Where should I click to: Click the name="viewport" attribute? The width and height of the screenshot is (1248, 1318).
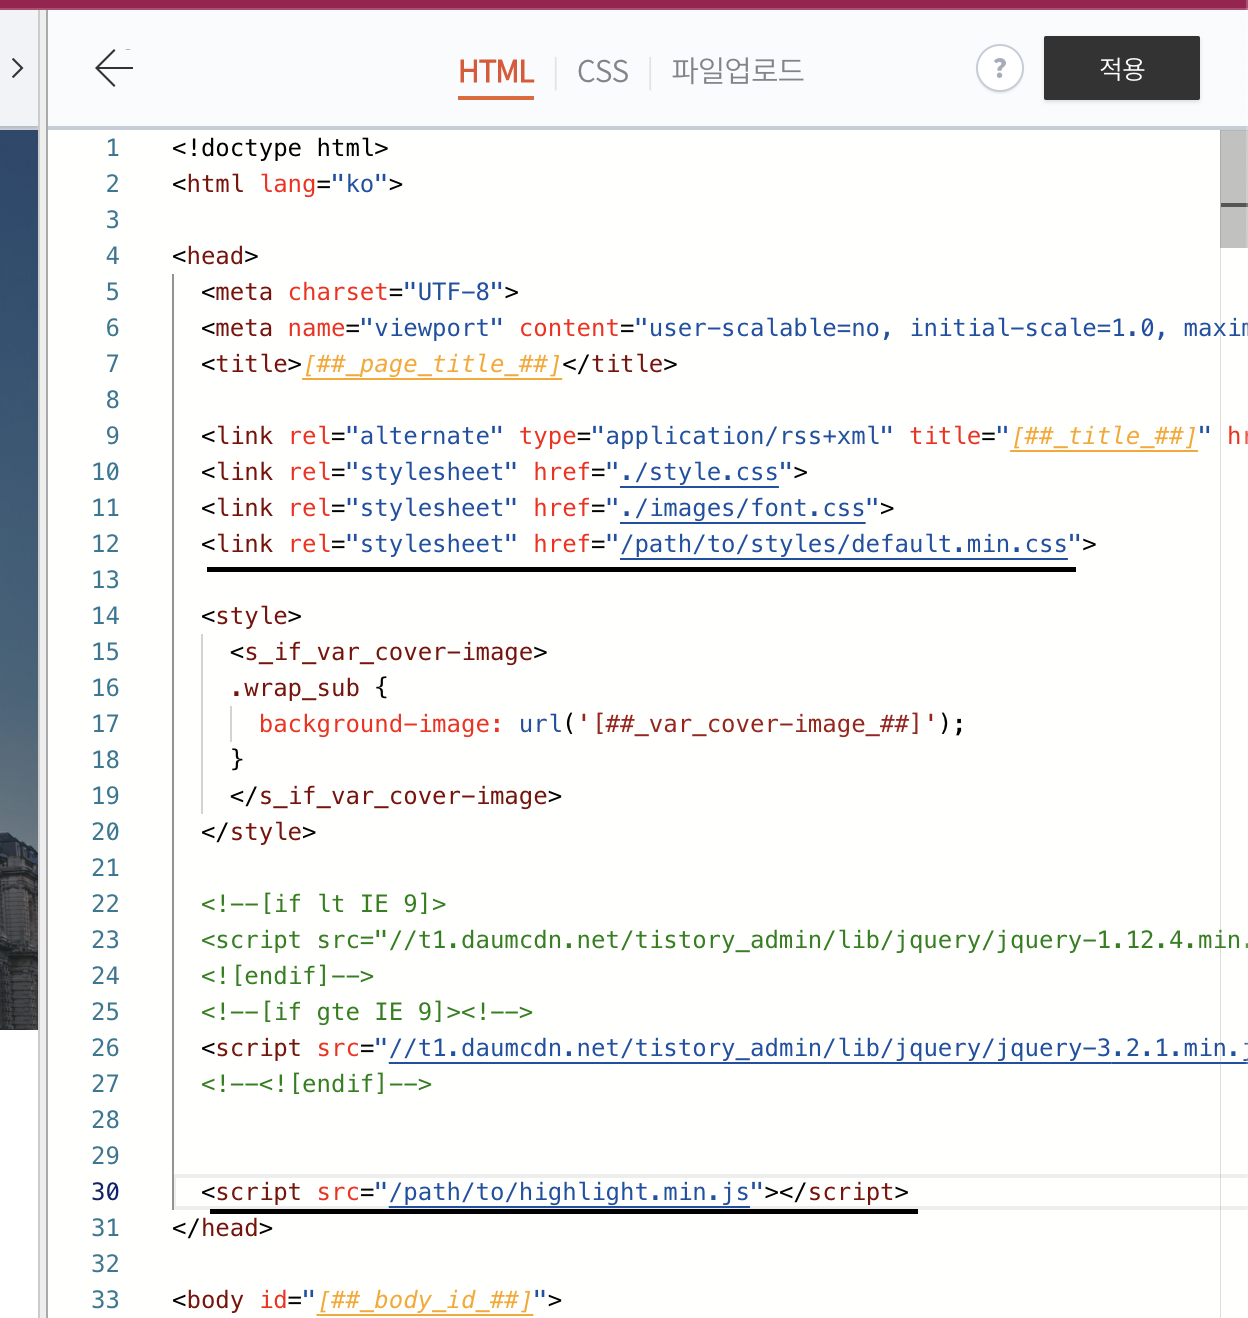point(396,328)
